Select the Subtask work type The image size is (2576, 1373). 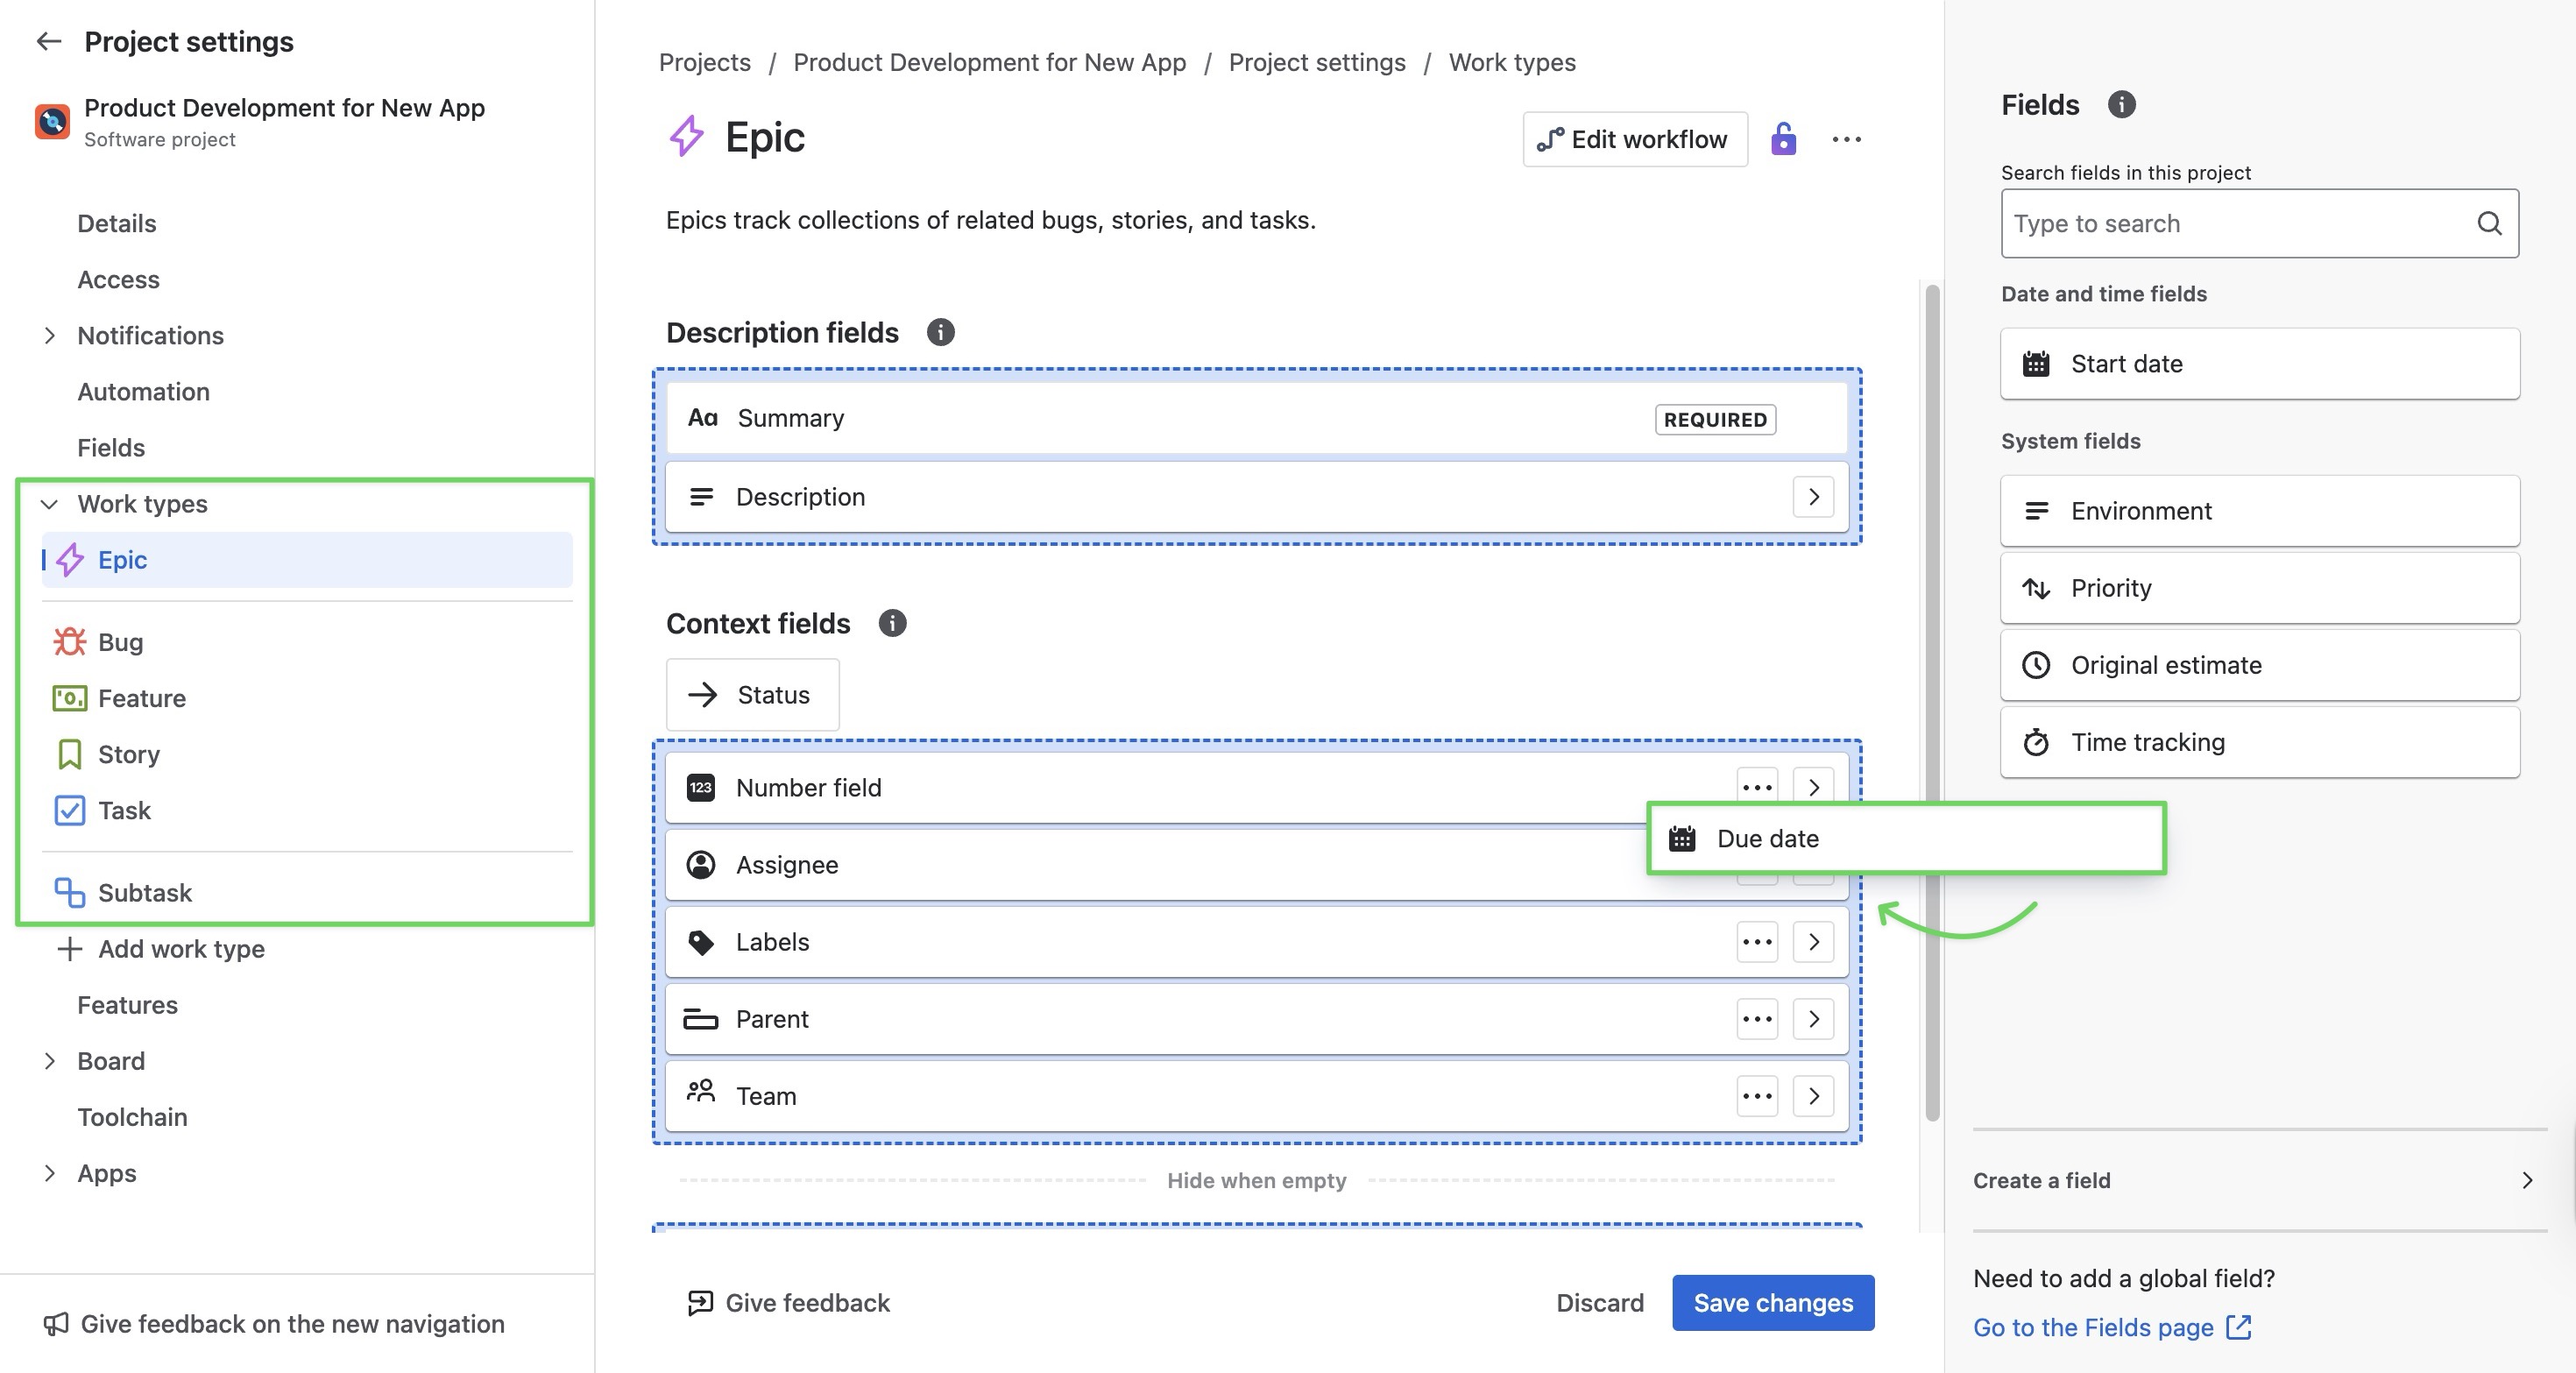coord(144,892)
